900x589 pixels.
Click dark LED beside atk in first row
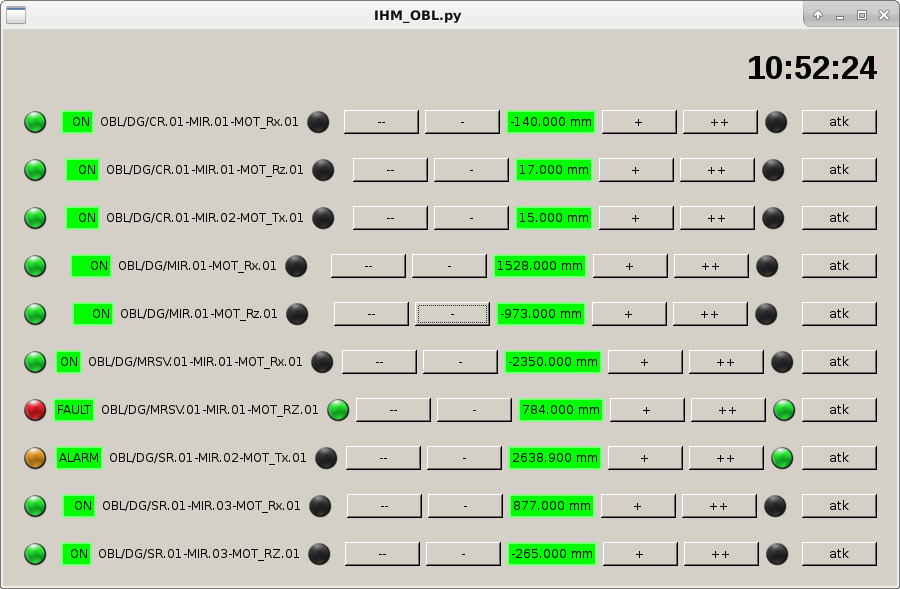776,122
